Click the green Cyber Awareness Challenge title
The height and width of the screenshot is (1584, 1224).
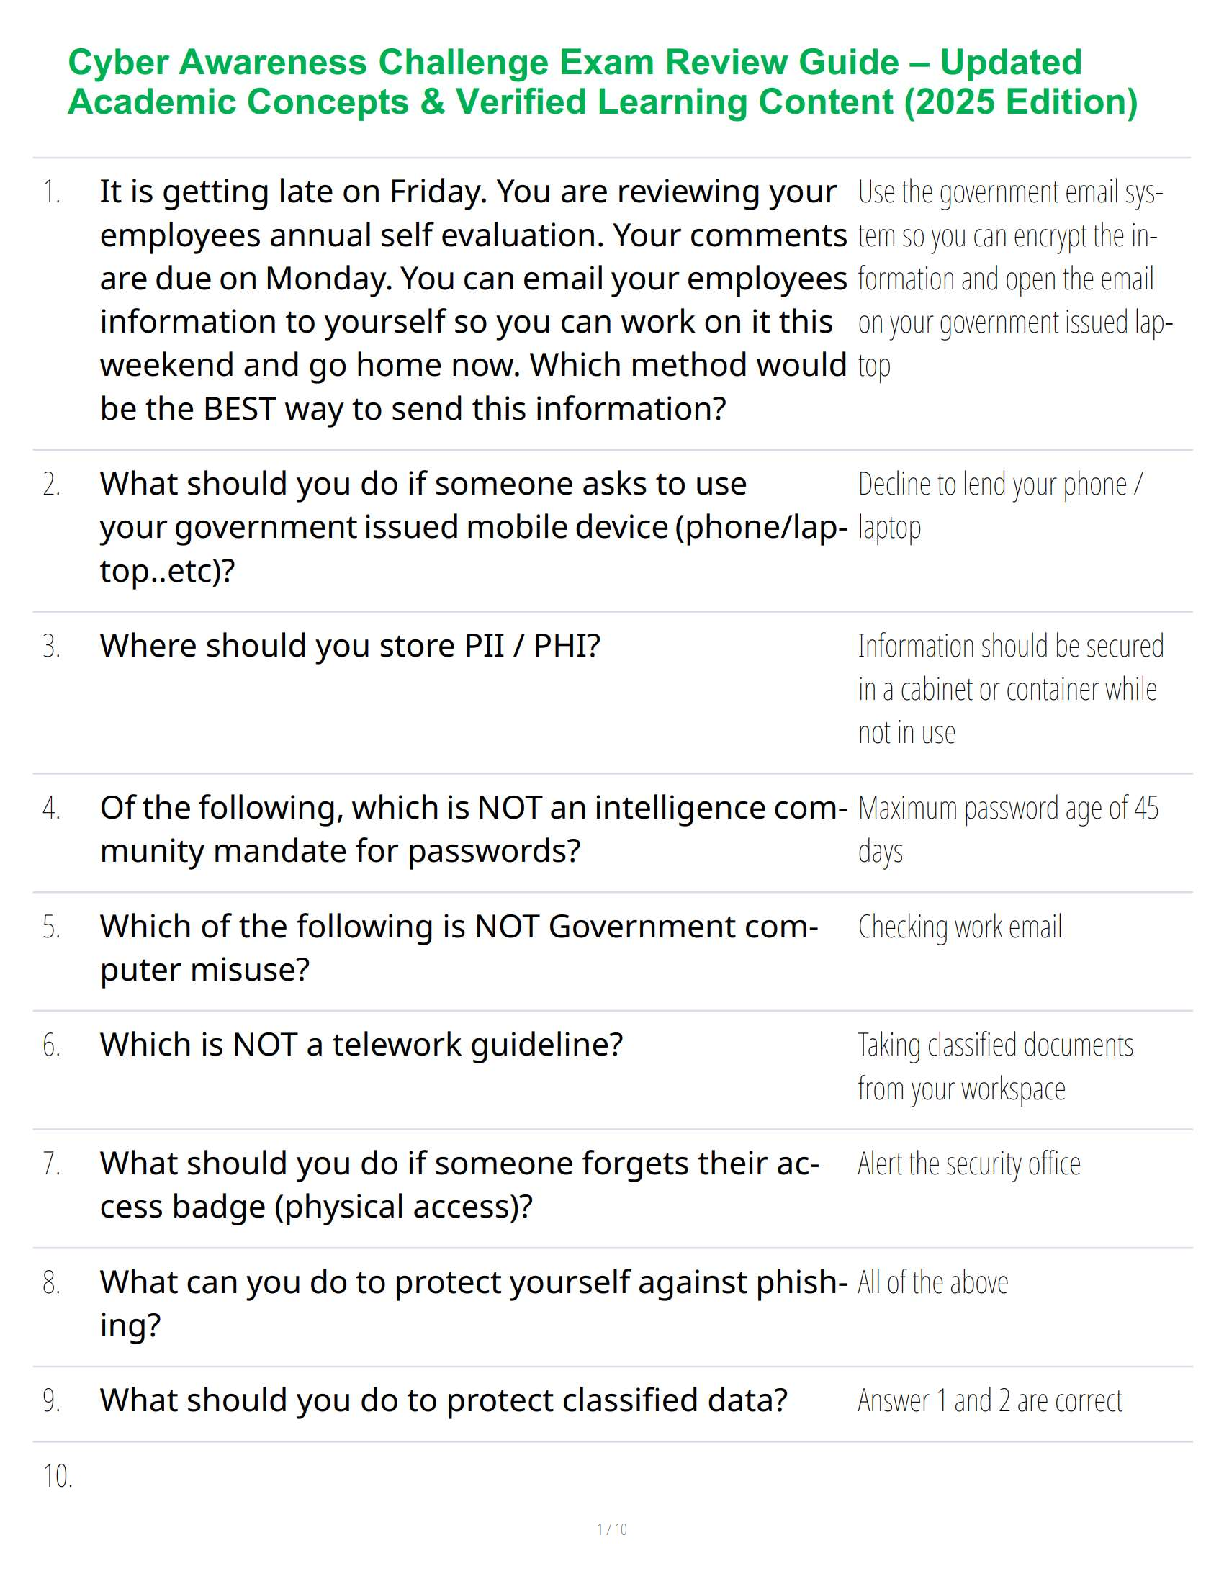[x=603, y=82]
